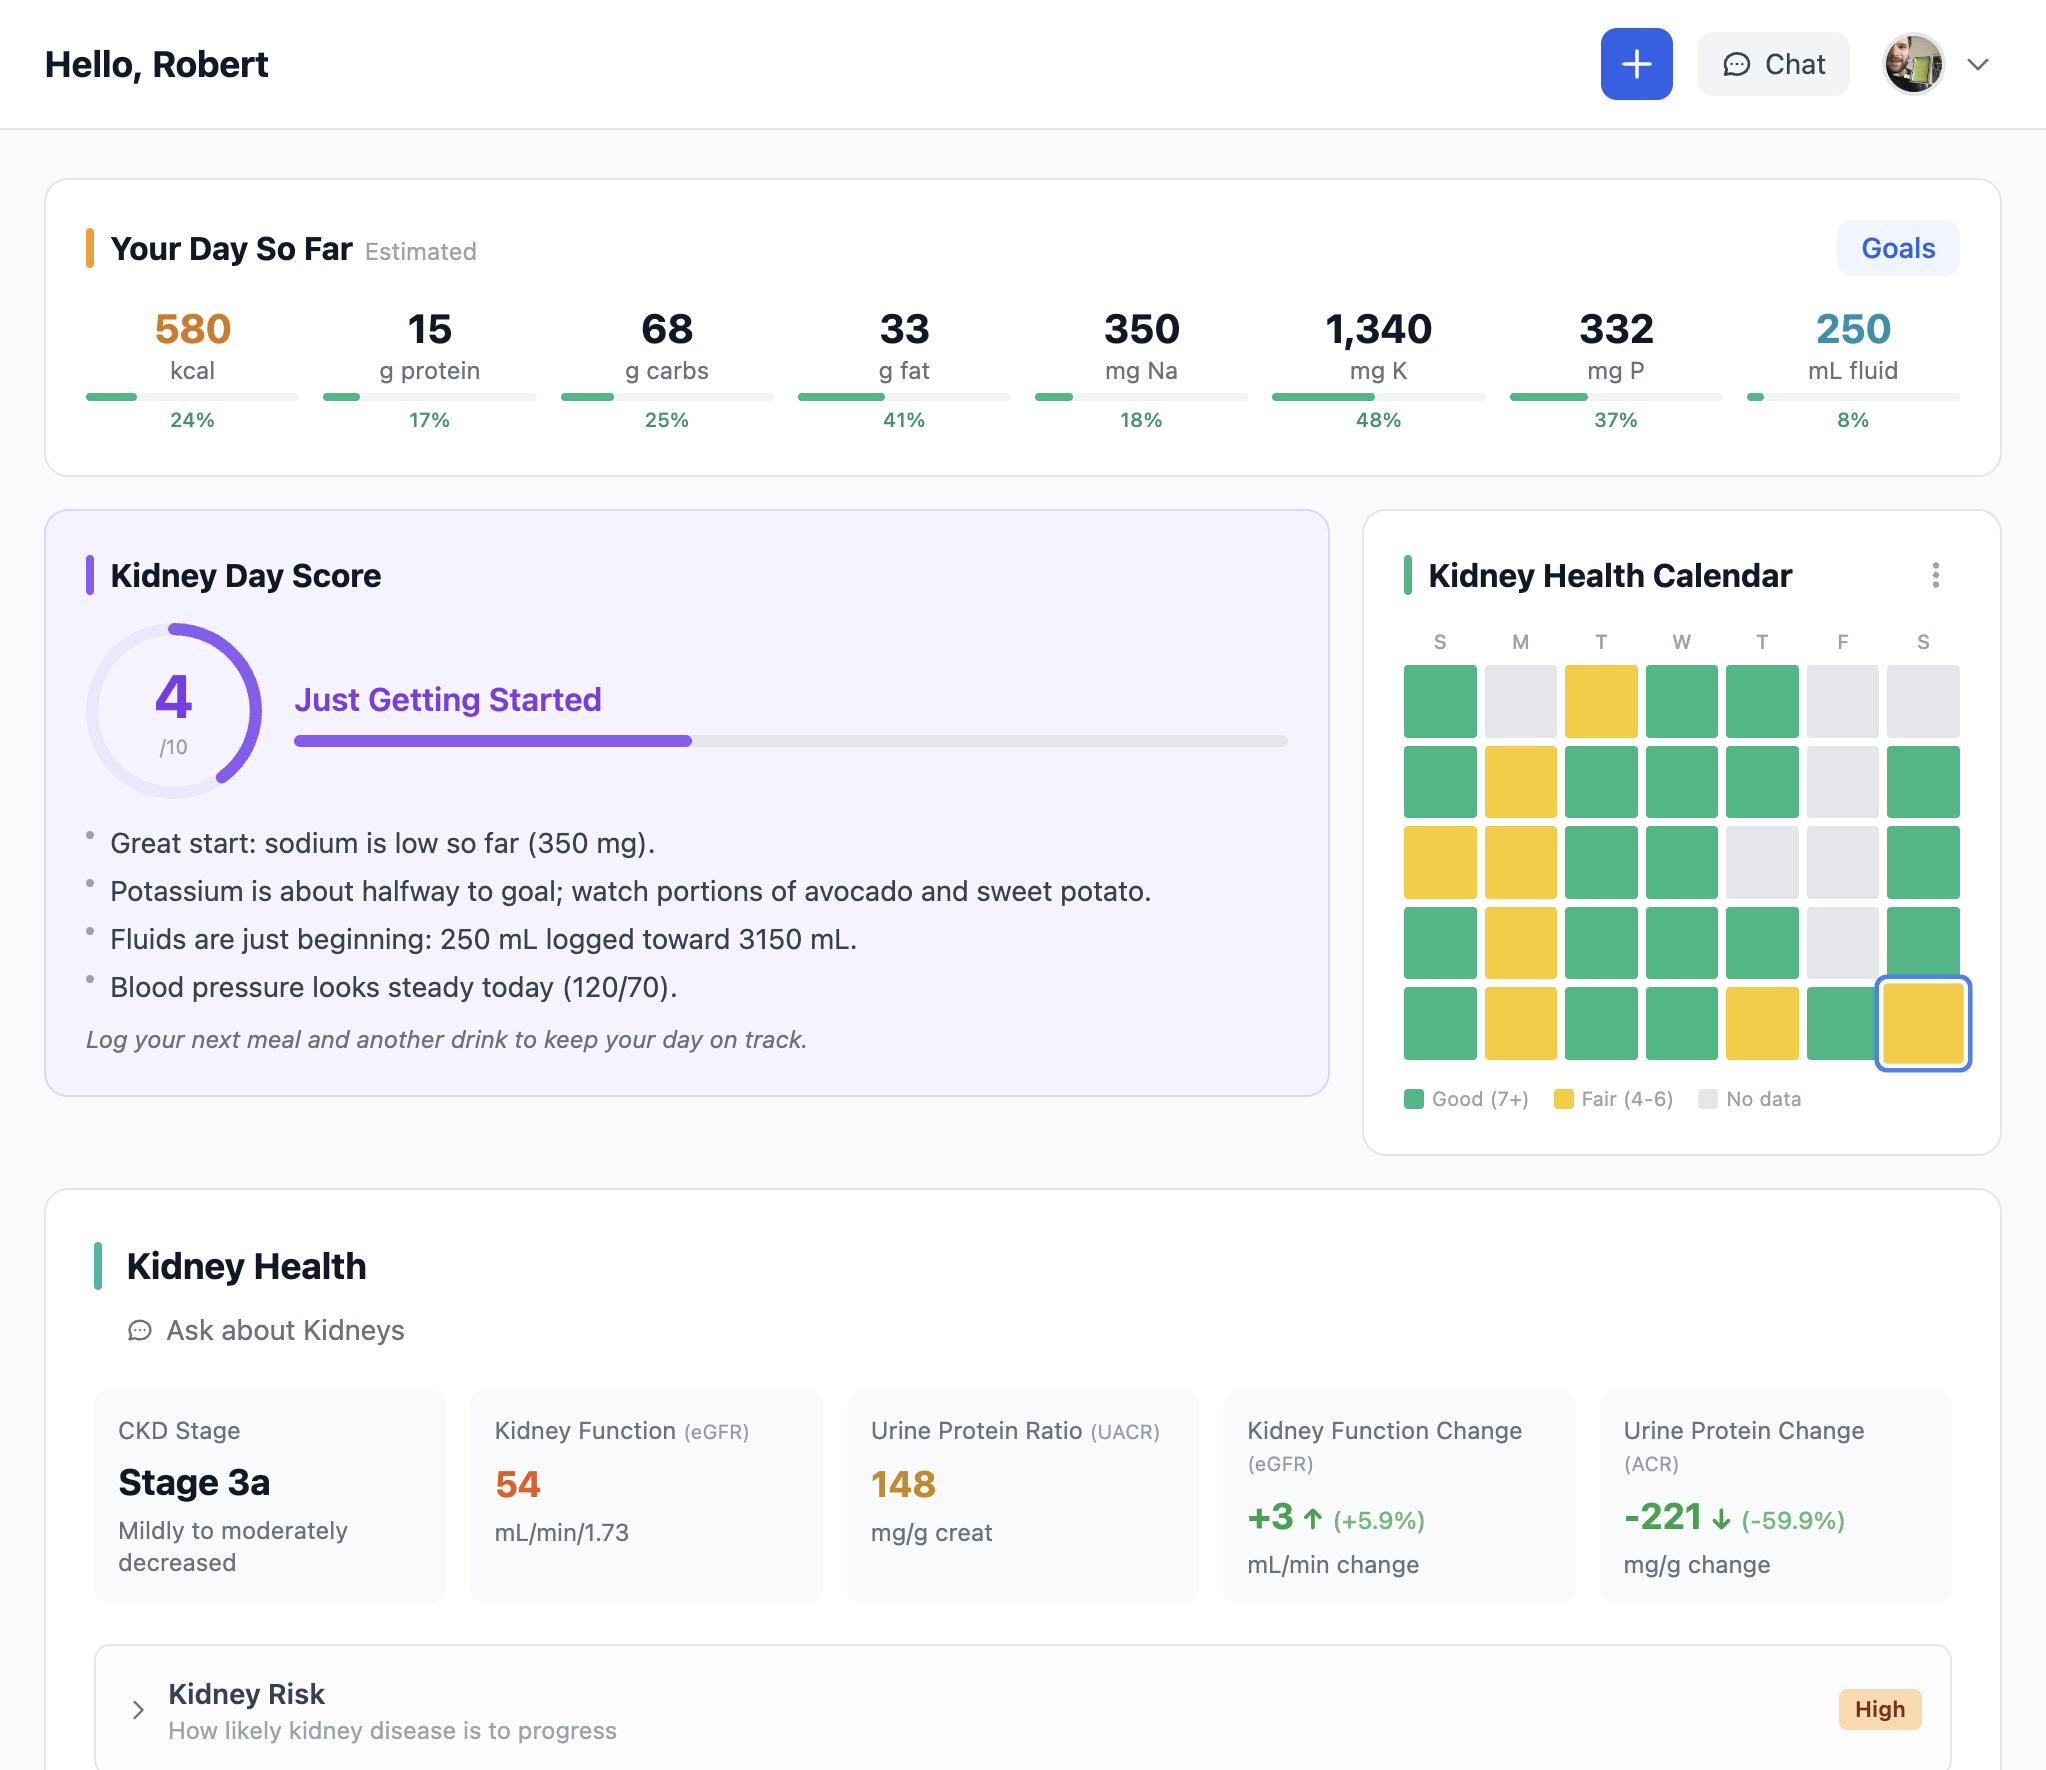Click the Just Getting Started progress bar

click(790, 741)
